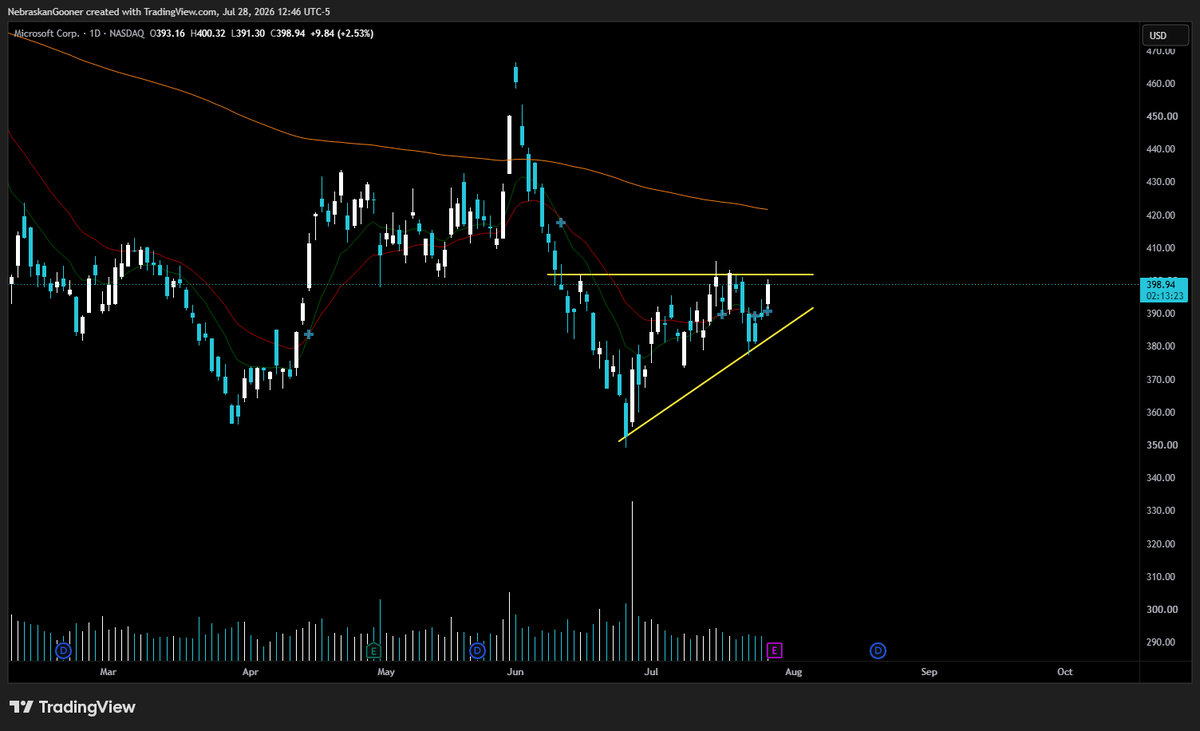
Task: Click the 410.00 price axis label
Action: pos(1160,249)
